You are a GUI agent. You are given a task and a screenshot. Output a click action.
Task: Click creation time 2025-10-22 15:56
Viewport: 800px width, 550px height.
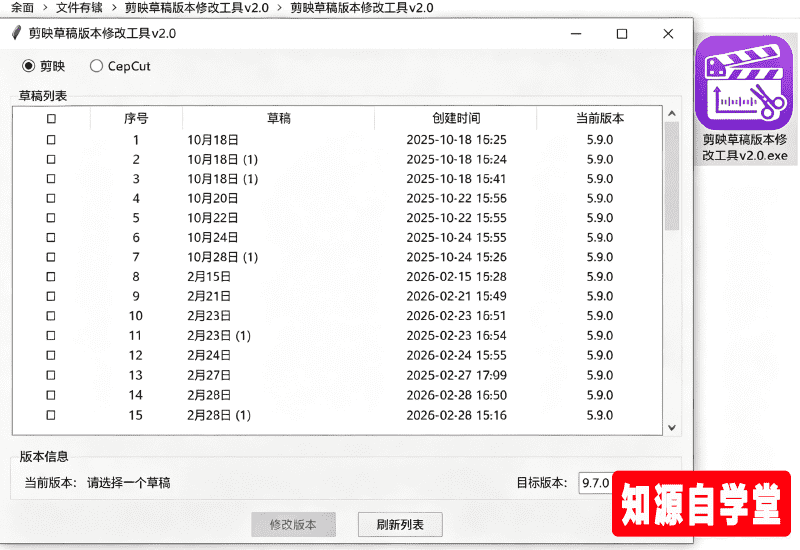click(x=456, y=198)
